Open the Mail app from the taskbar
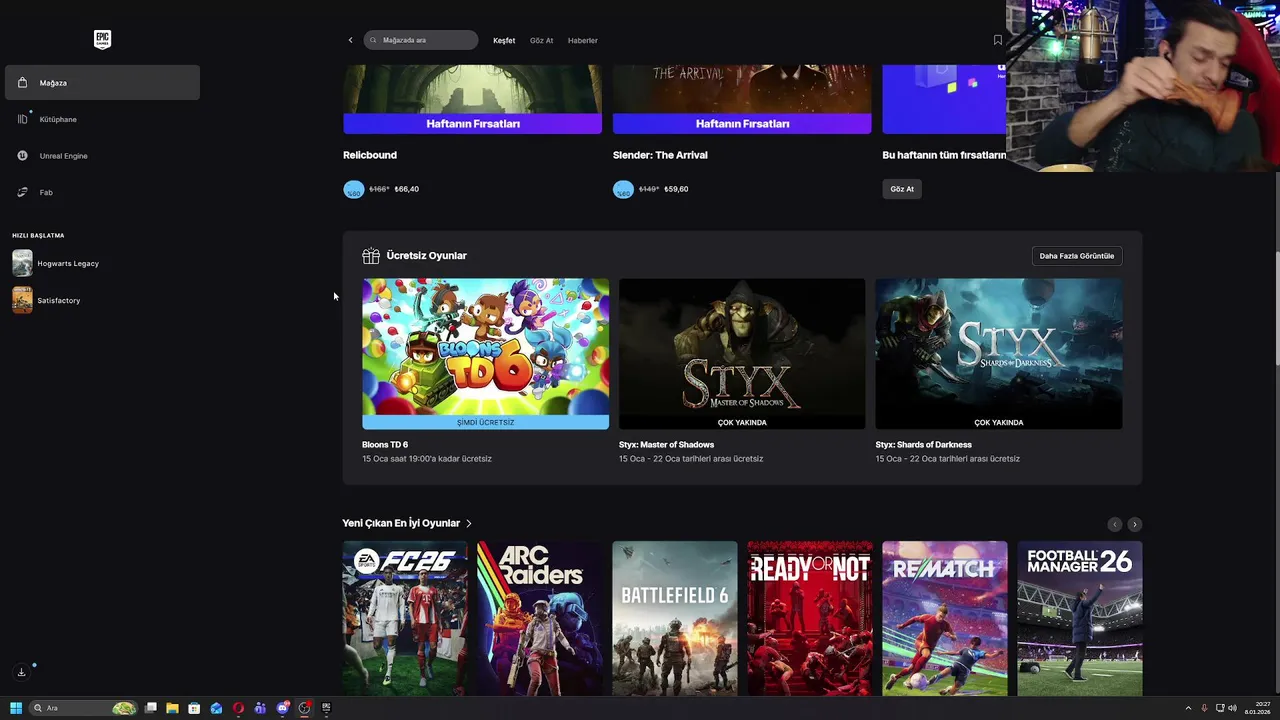The width and height of the screenshot is (1280, 720). [x=216, y=708]
